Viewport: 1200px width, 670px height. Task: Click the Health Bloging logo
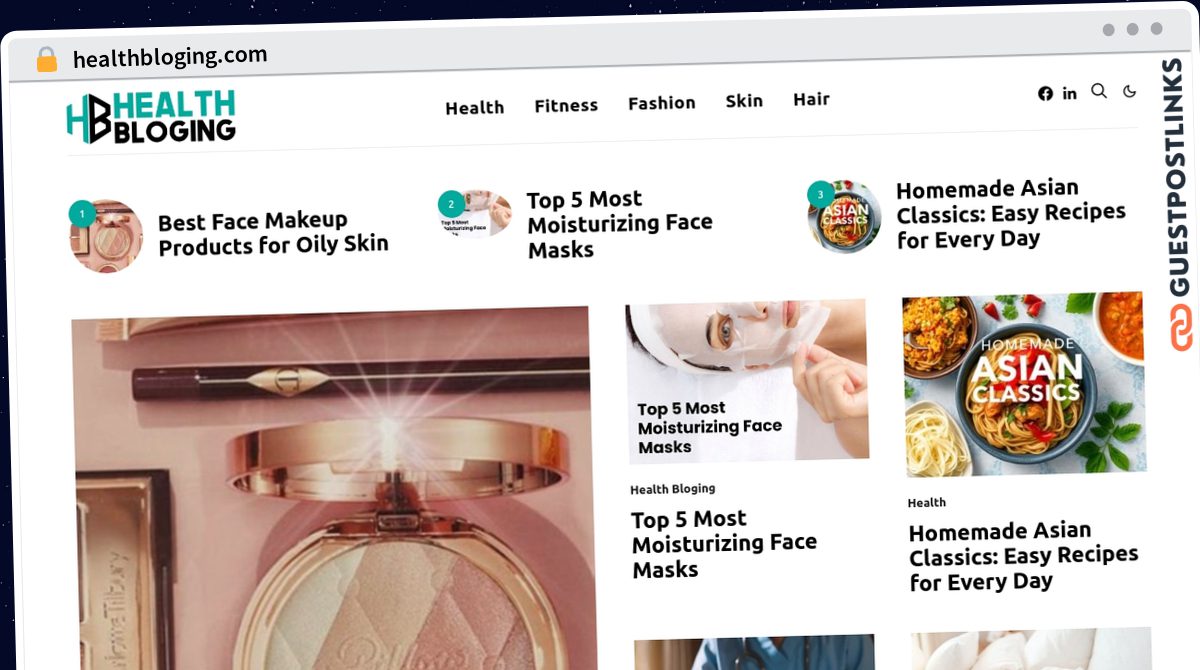click(151, 118)
